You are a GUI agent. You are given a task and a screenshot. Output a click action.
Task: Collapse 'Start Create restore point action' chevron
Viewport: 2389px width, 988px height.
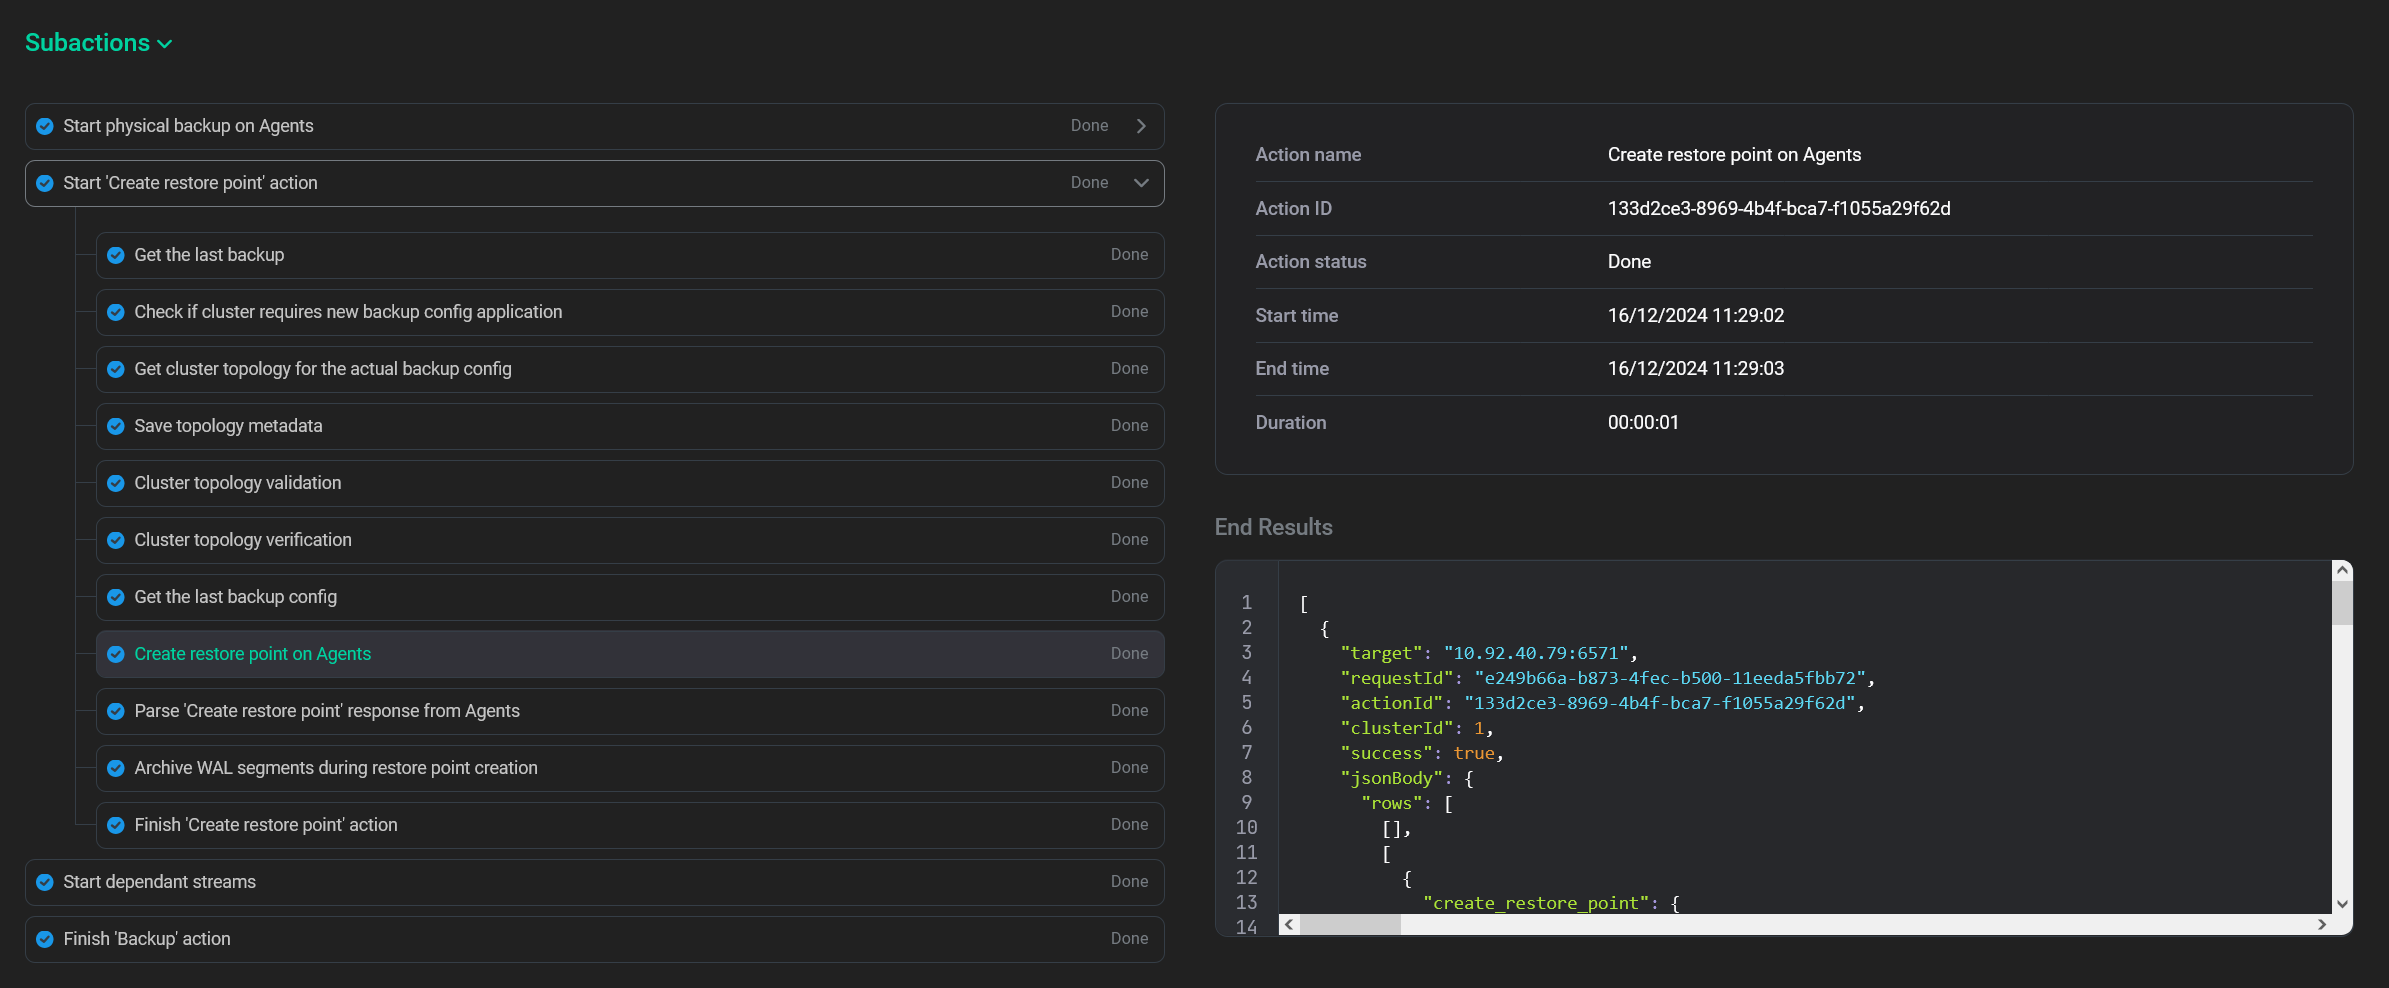click(x=1141, y=183)
